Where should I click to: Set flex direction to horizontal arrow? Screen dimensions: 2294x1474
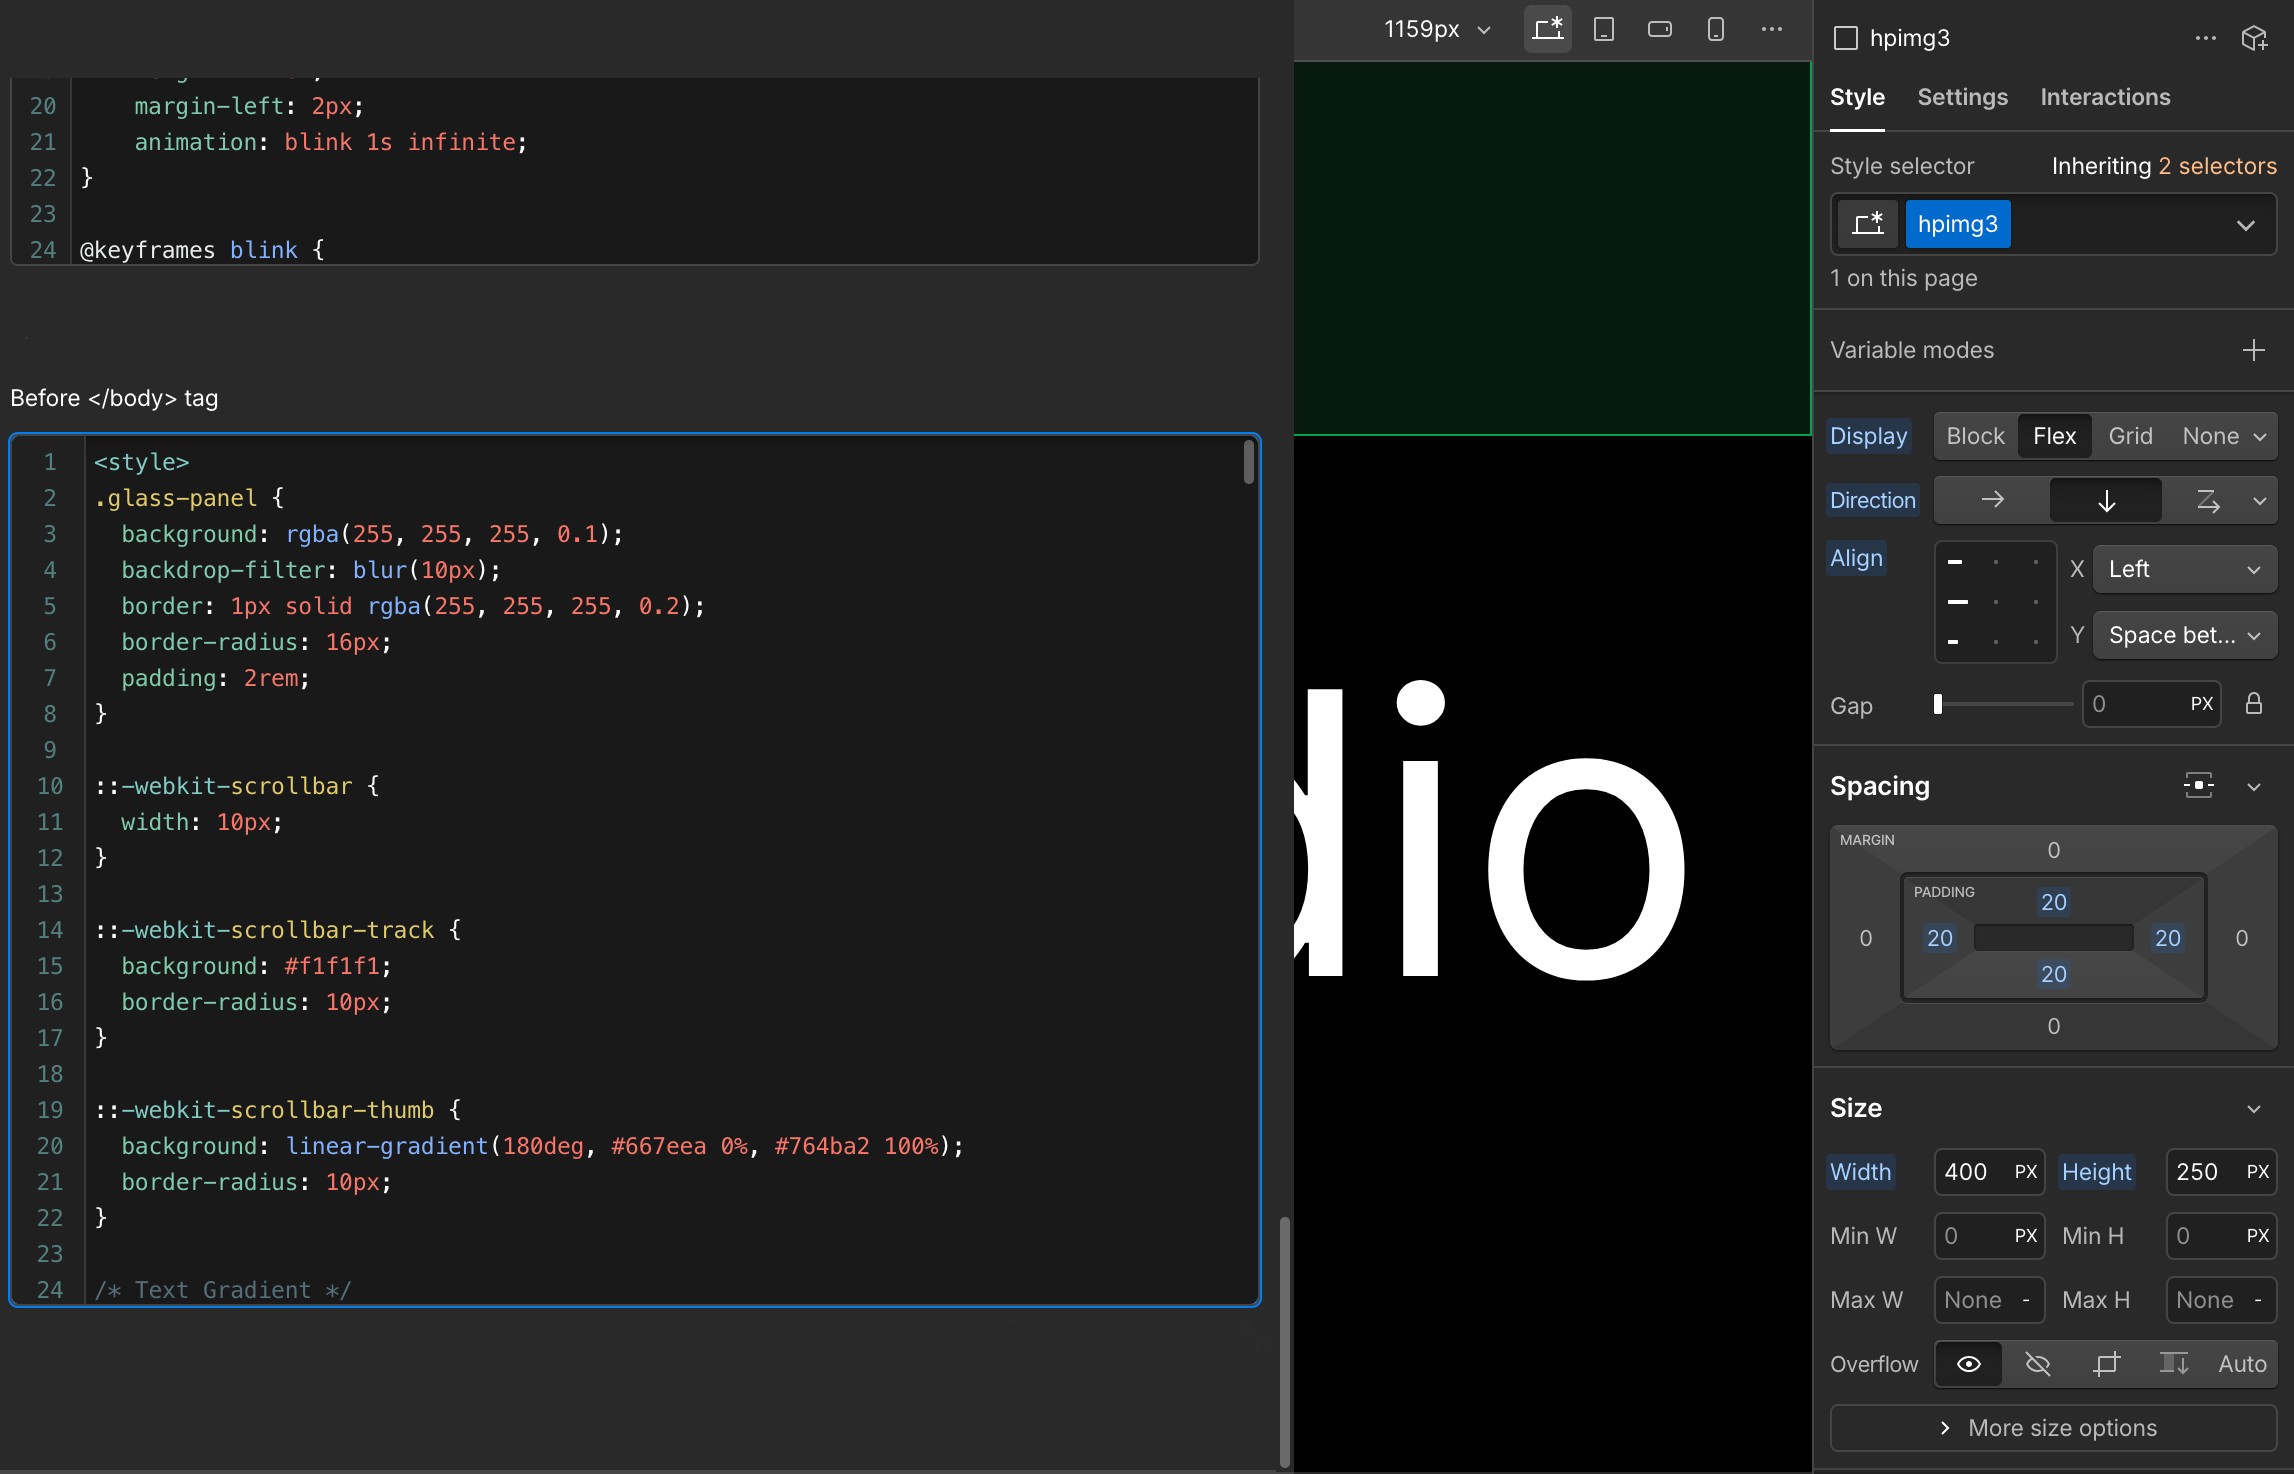1992,500
